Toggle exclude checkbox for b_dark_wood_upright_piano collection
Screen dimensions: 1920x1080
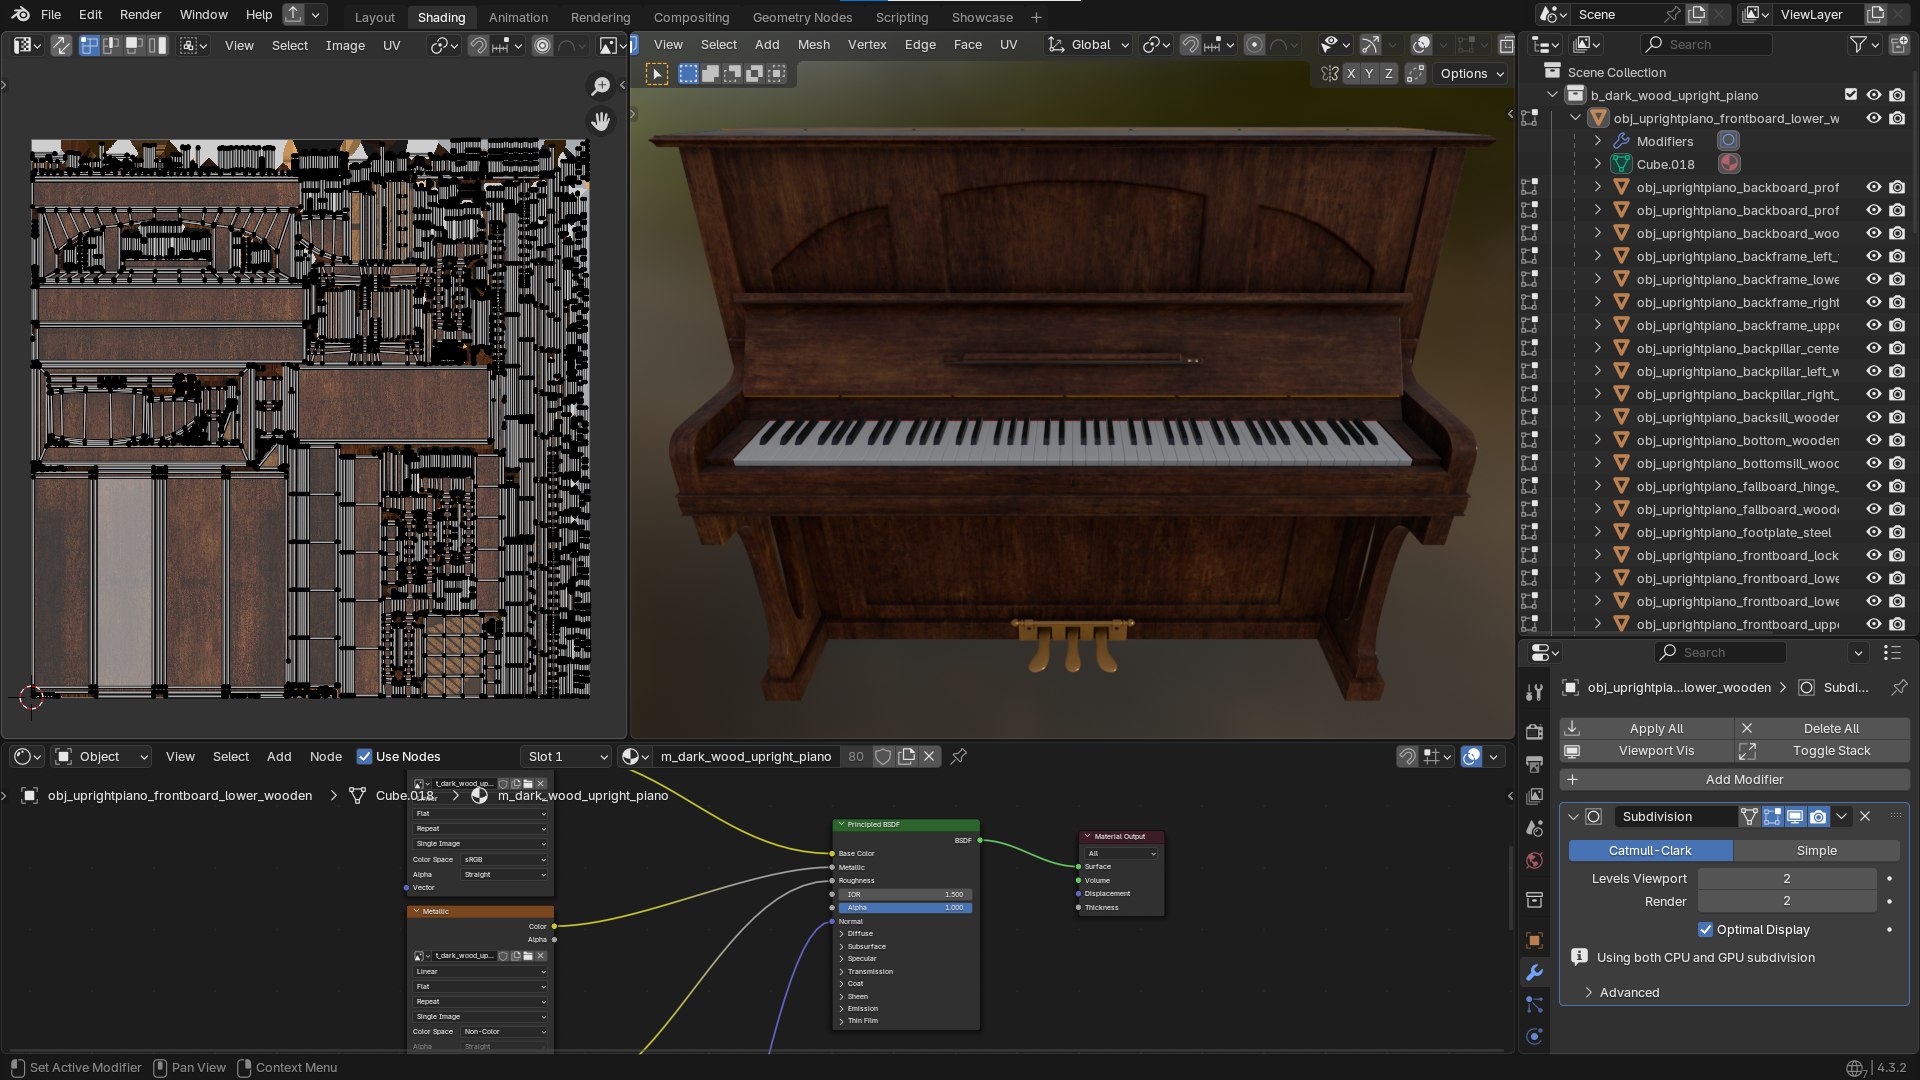click(1851, 95)
